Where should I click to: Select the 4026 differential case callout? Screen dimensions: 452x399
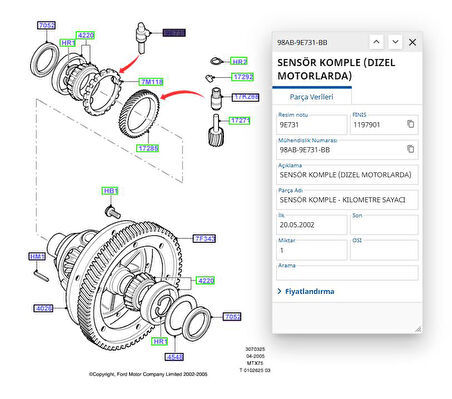tap(43, 308)
